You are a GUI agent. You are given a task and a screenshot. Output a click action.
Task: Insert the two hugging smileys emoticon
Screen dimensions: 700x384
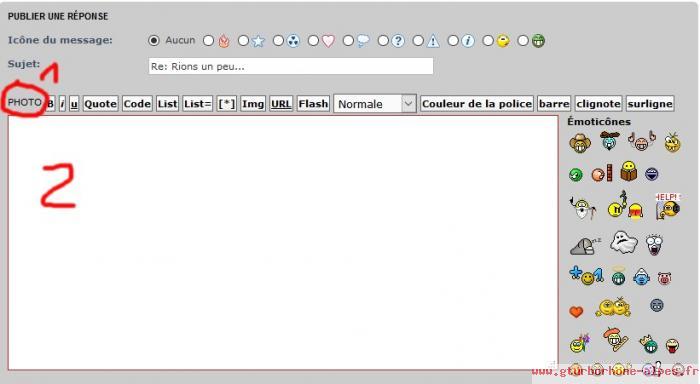tap(613, 307)
